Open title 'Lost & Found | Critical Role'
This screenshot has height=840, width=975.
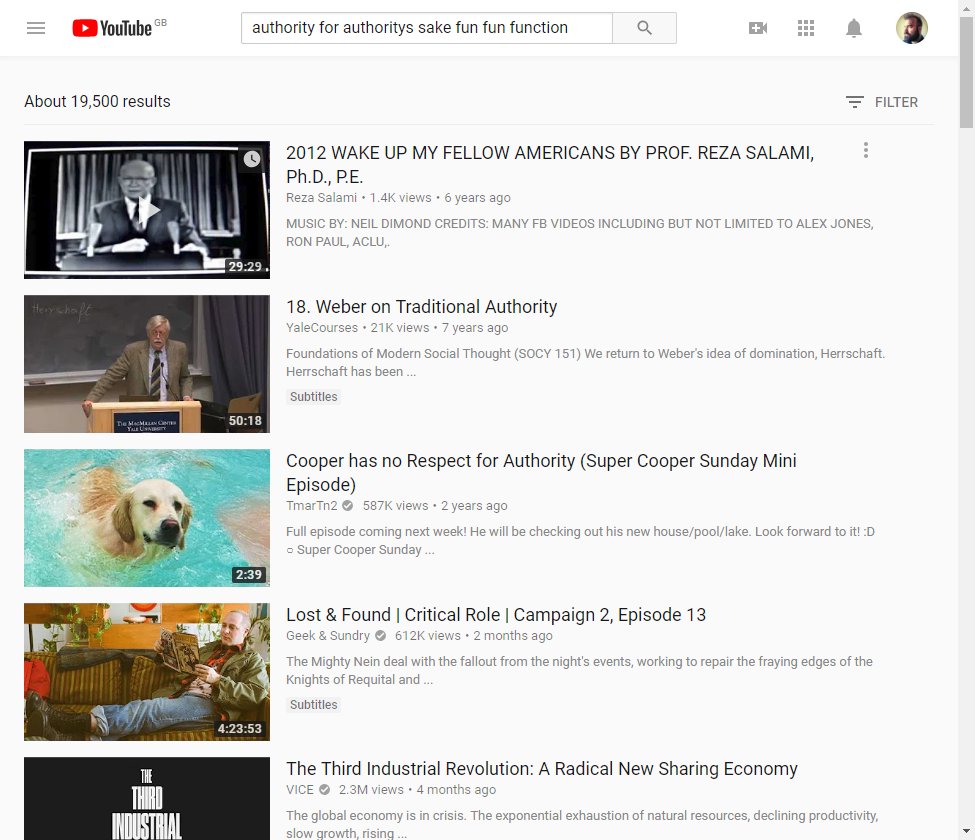[496, 615]
